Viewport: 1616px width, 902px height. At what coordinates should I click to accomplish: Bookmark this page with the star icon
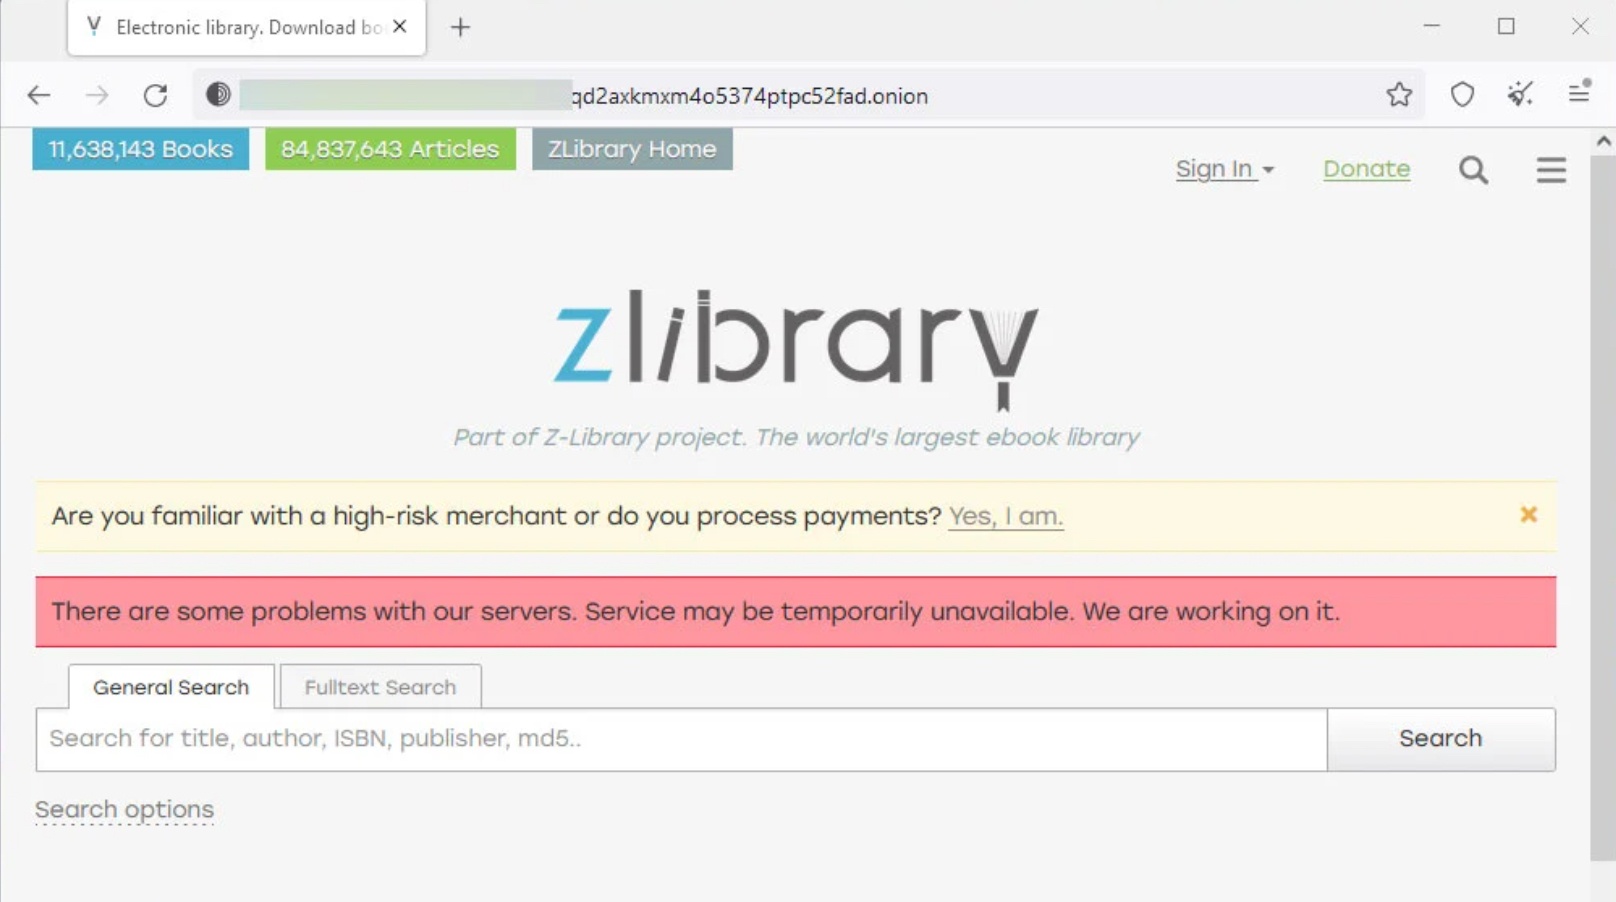click(1399, 95)
